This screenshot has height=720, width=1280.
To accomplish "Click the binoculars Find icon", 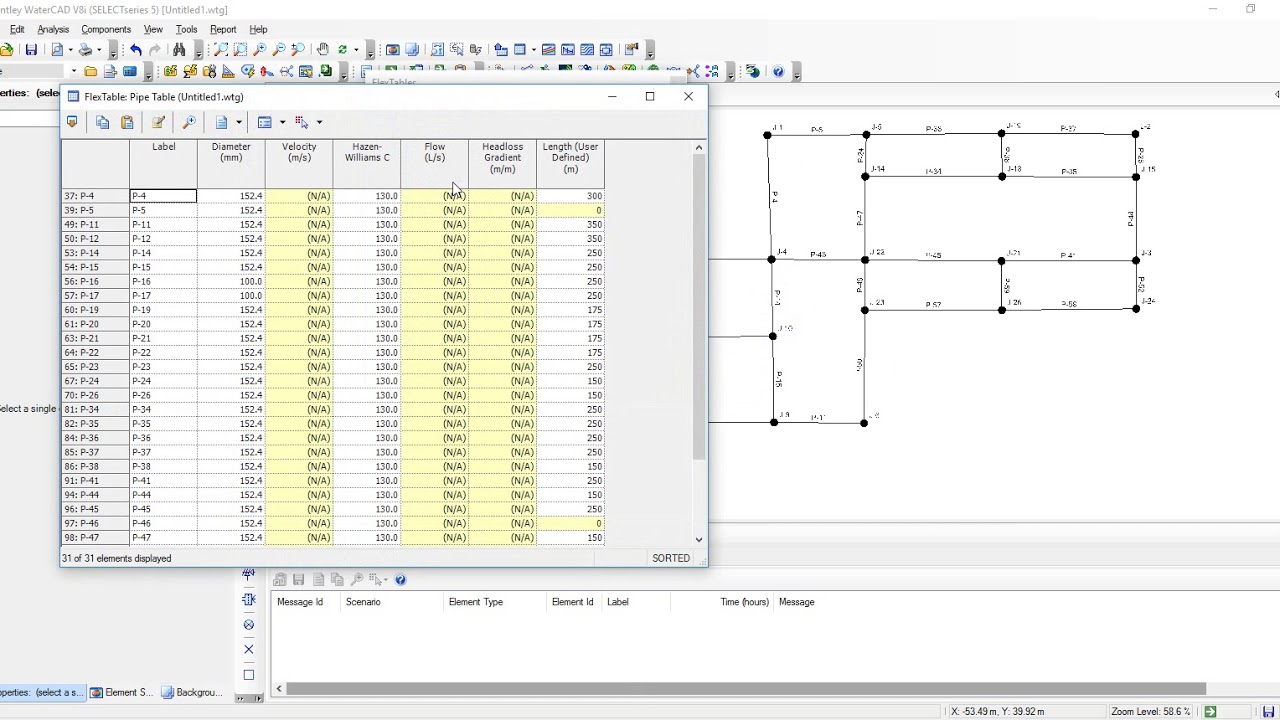I will pos(179,50).
